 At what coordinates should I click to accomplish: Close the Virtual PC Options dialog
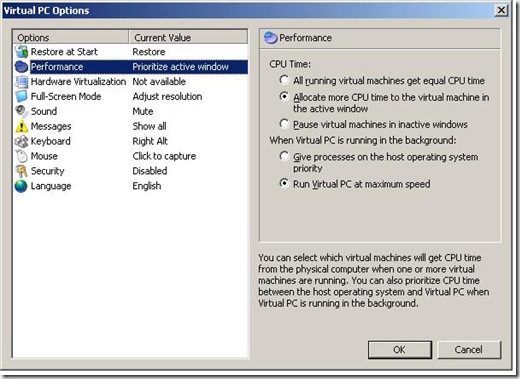coord(501,11)
